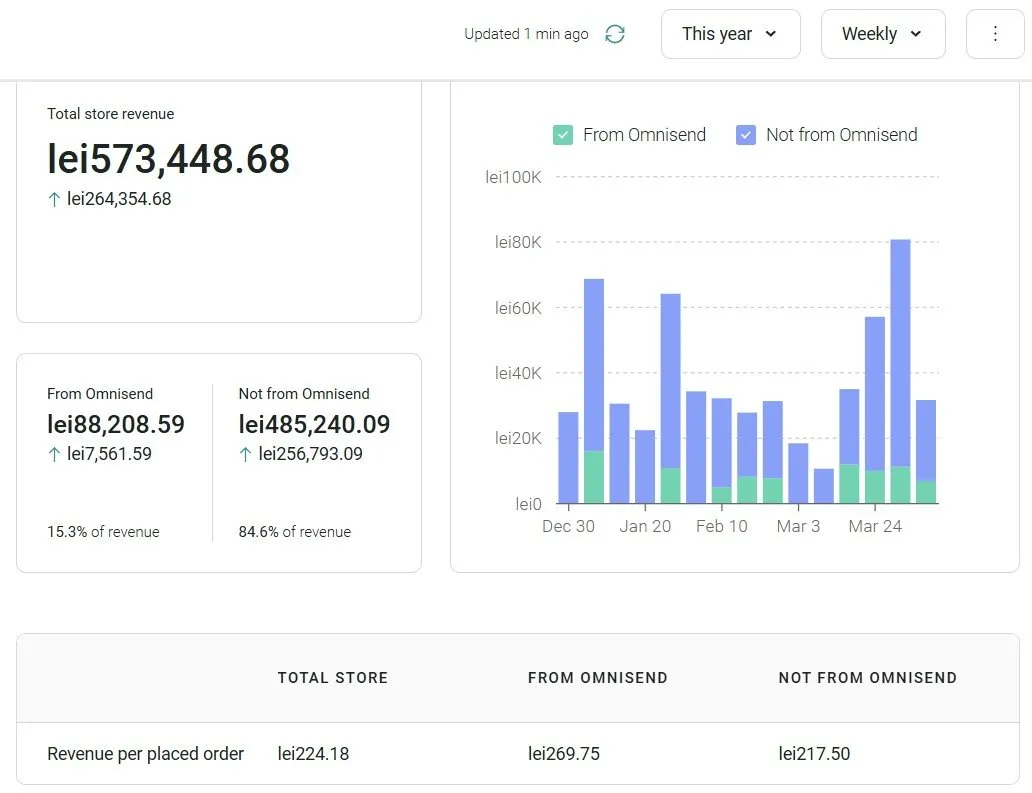The height and width of the screenshot is (793, 1032).
Task: Uncheck the From Omnisend legend checkbox
Action: coord(563,135)
